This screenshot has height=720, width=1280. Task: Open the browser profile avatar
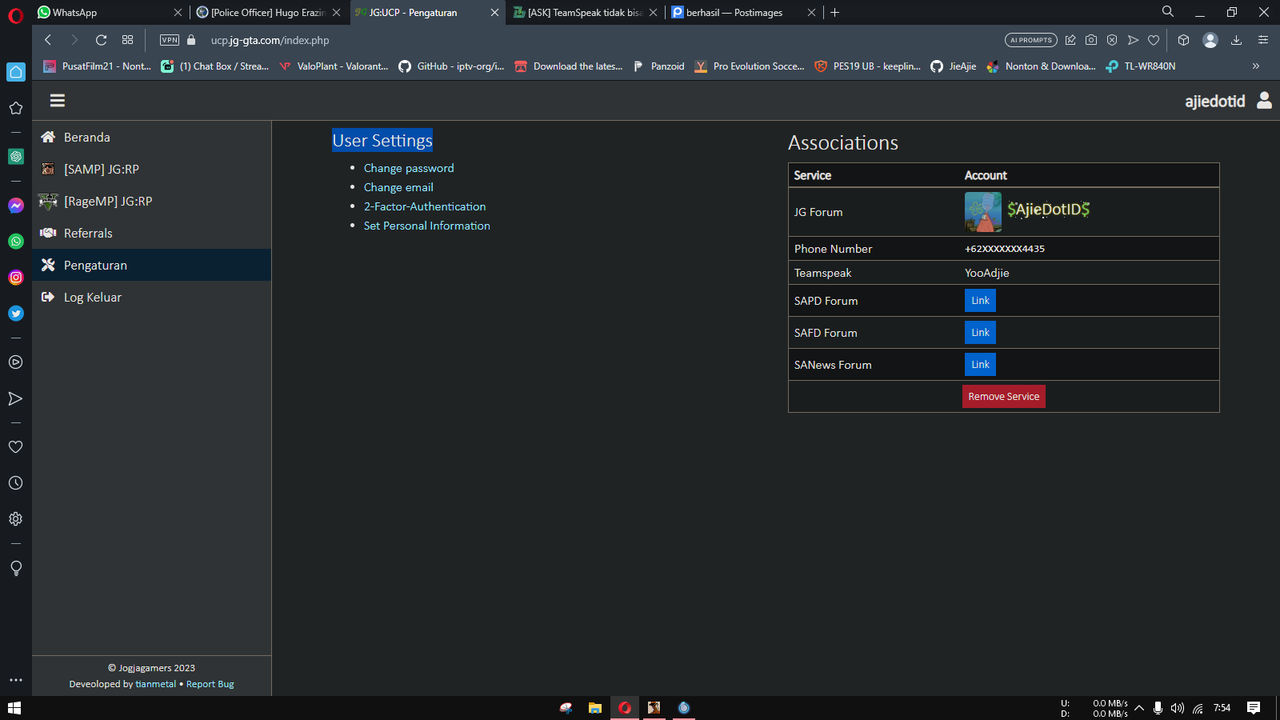point(1210,40)
